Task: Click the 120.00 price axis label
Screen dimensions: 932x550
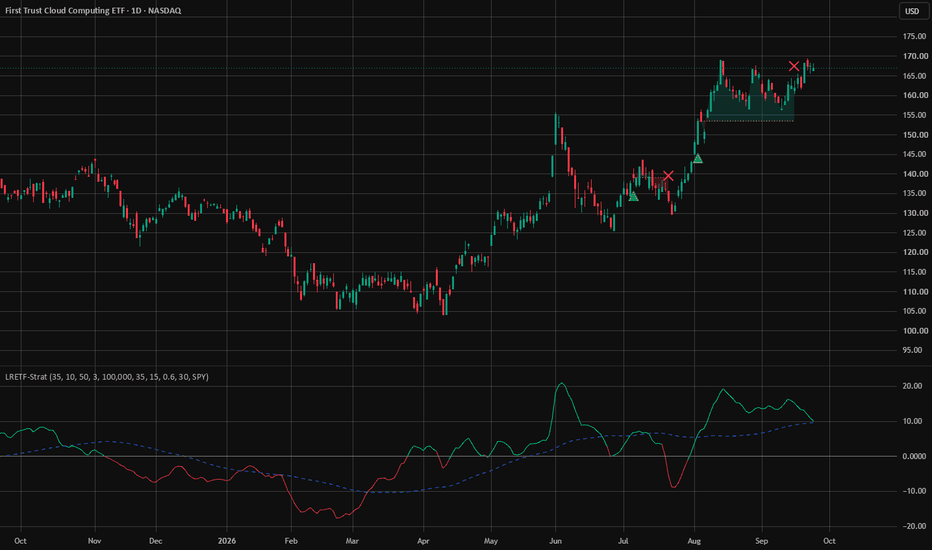Action: pos(914,252)
